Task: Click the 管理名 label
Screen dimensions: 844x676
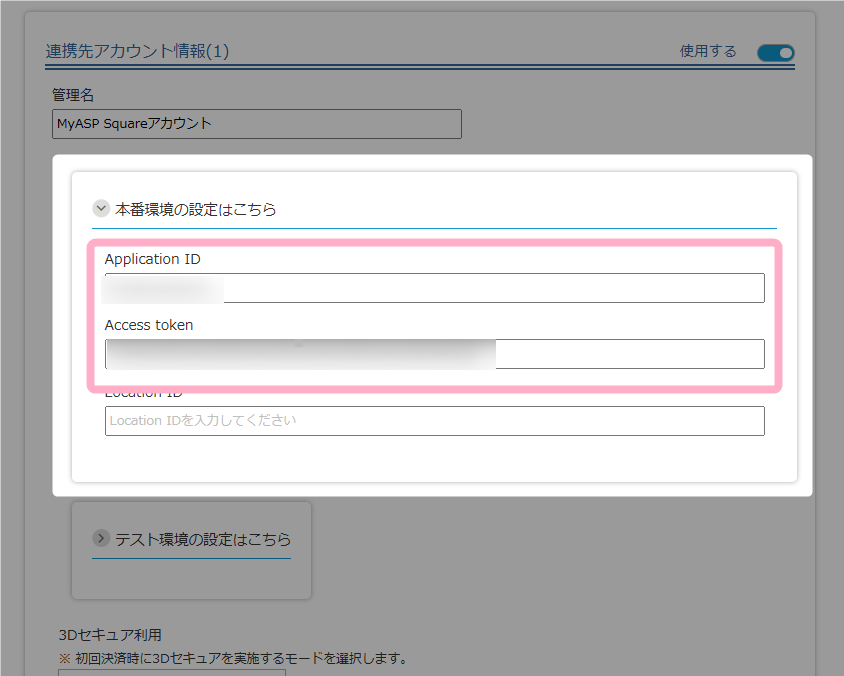Action: click(x=72, y=95)
